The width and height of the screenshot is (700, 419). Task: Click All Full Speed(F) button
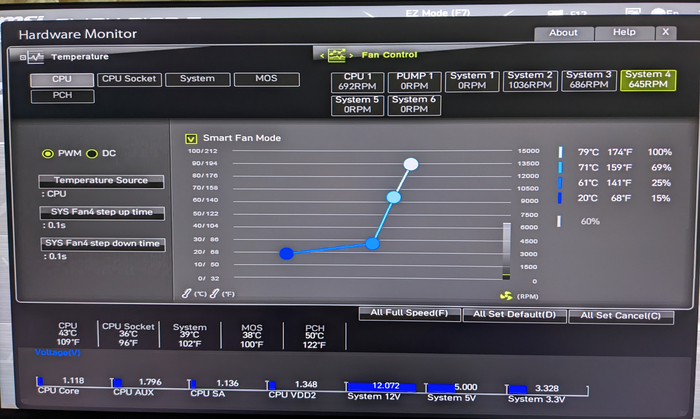pos(409,314)
